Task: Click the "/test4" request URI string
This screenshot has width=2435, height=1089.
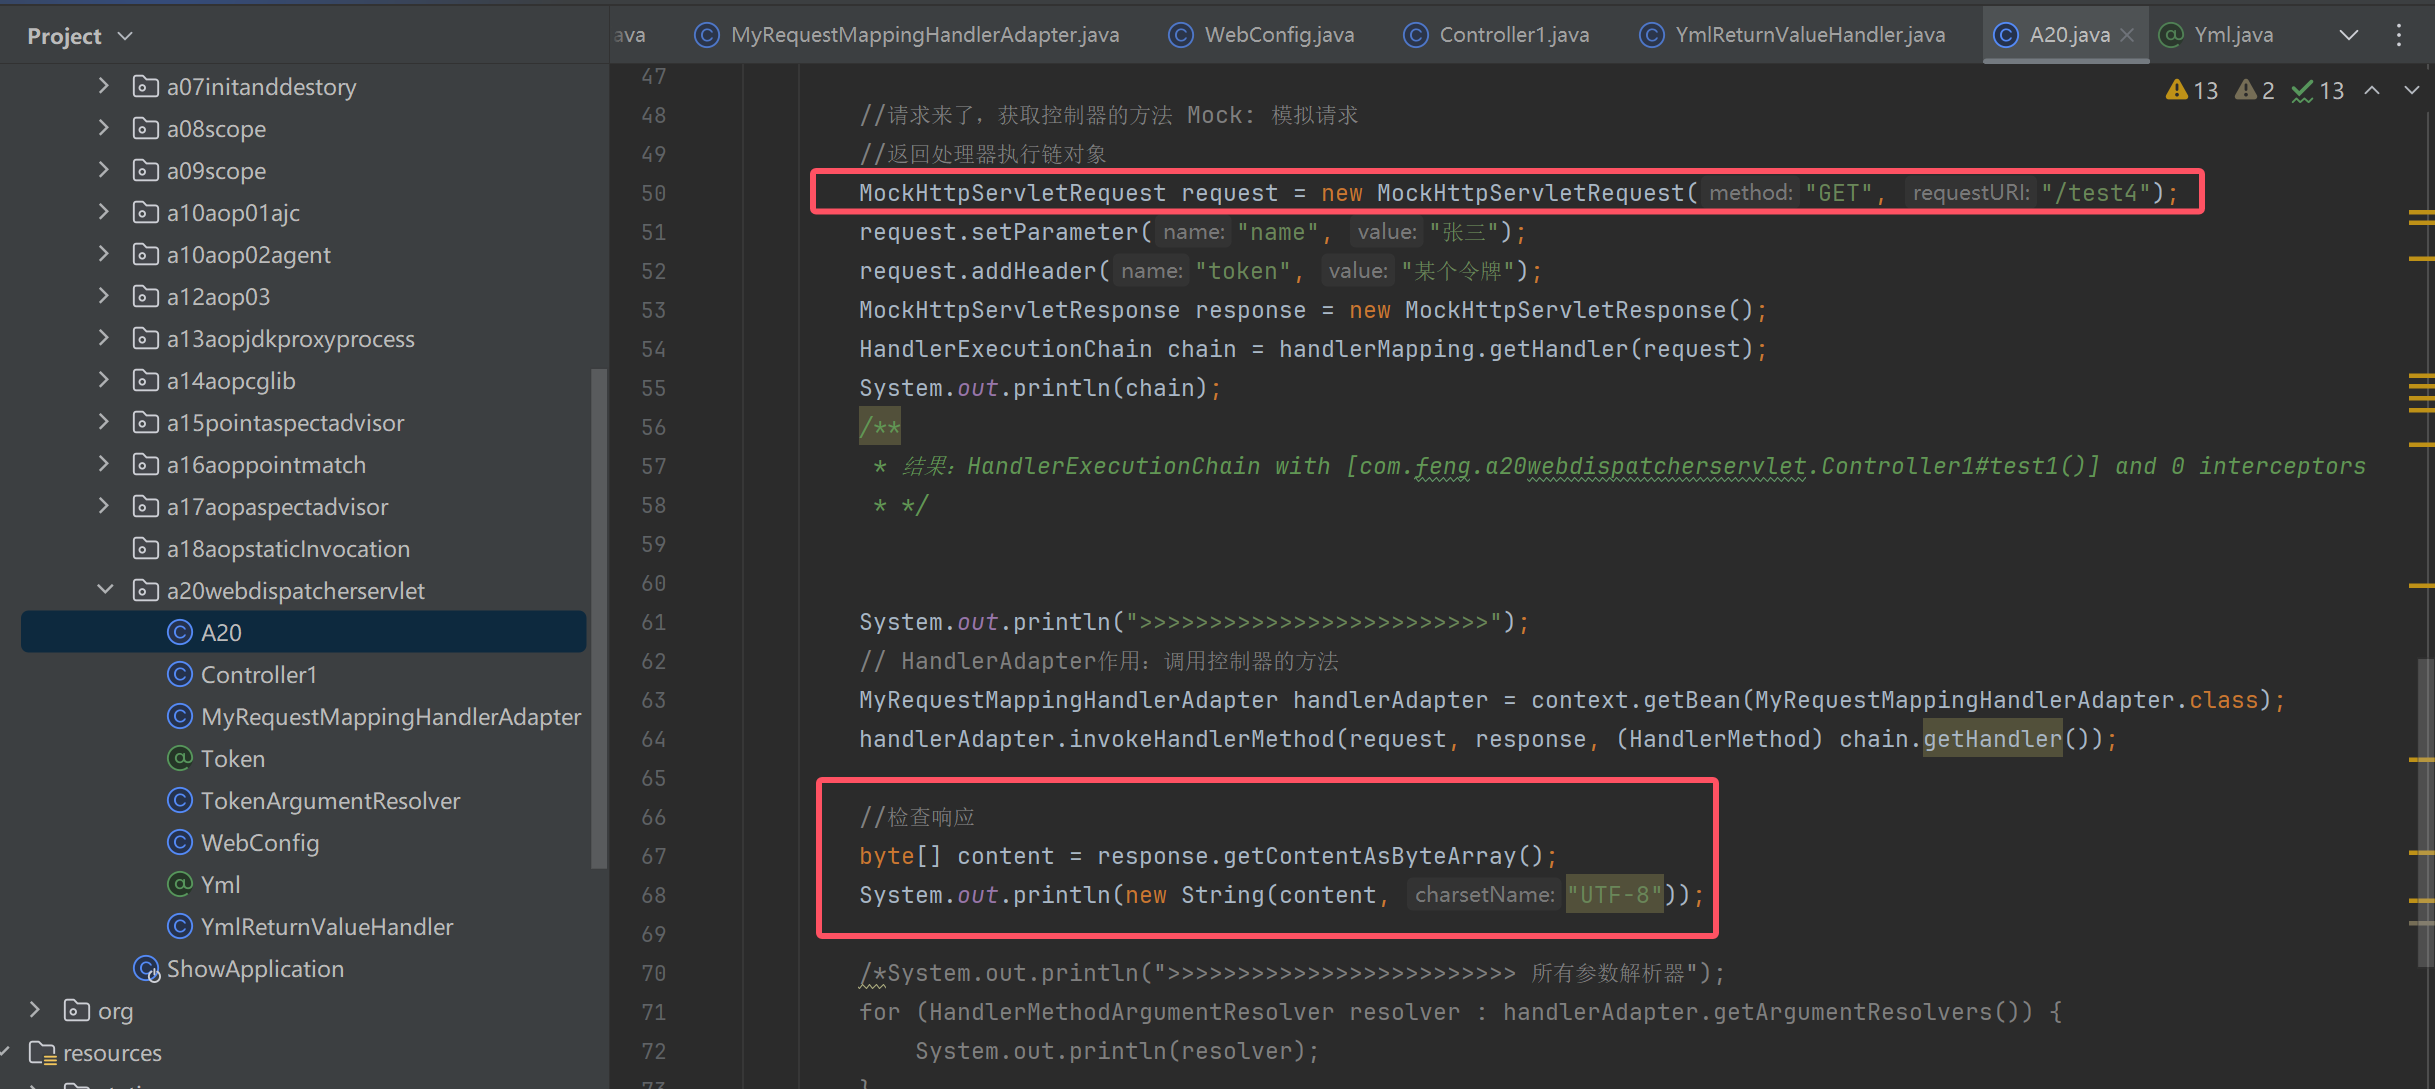Action: 2095,193
